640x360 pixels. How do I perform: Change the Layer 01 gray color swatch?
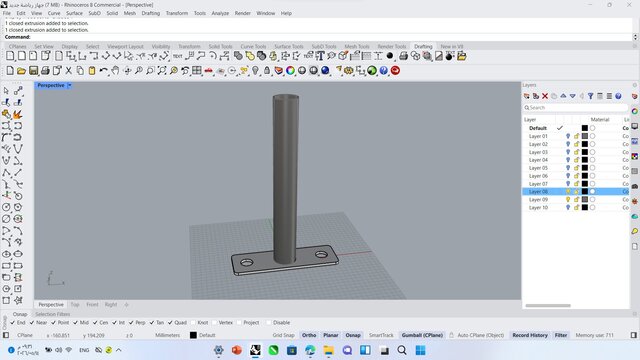pos(585,136)
